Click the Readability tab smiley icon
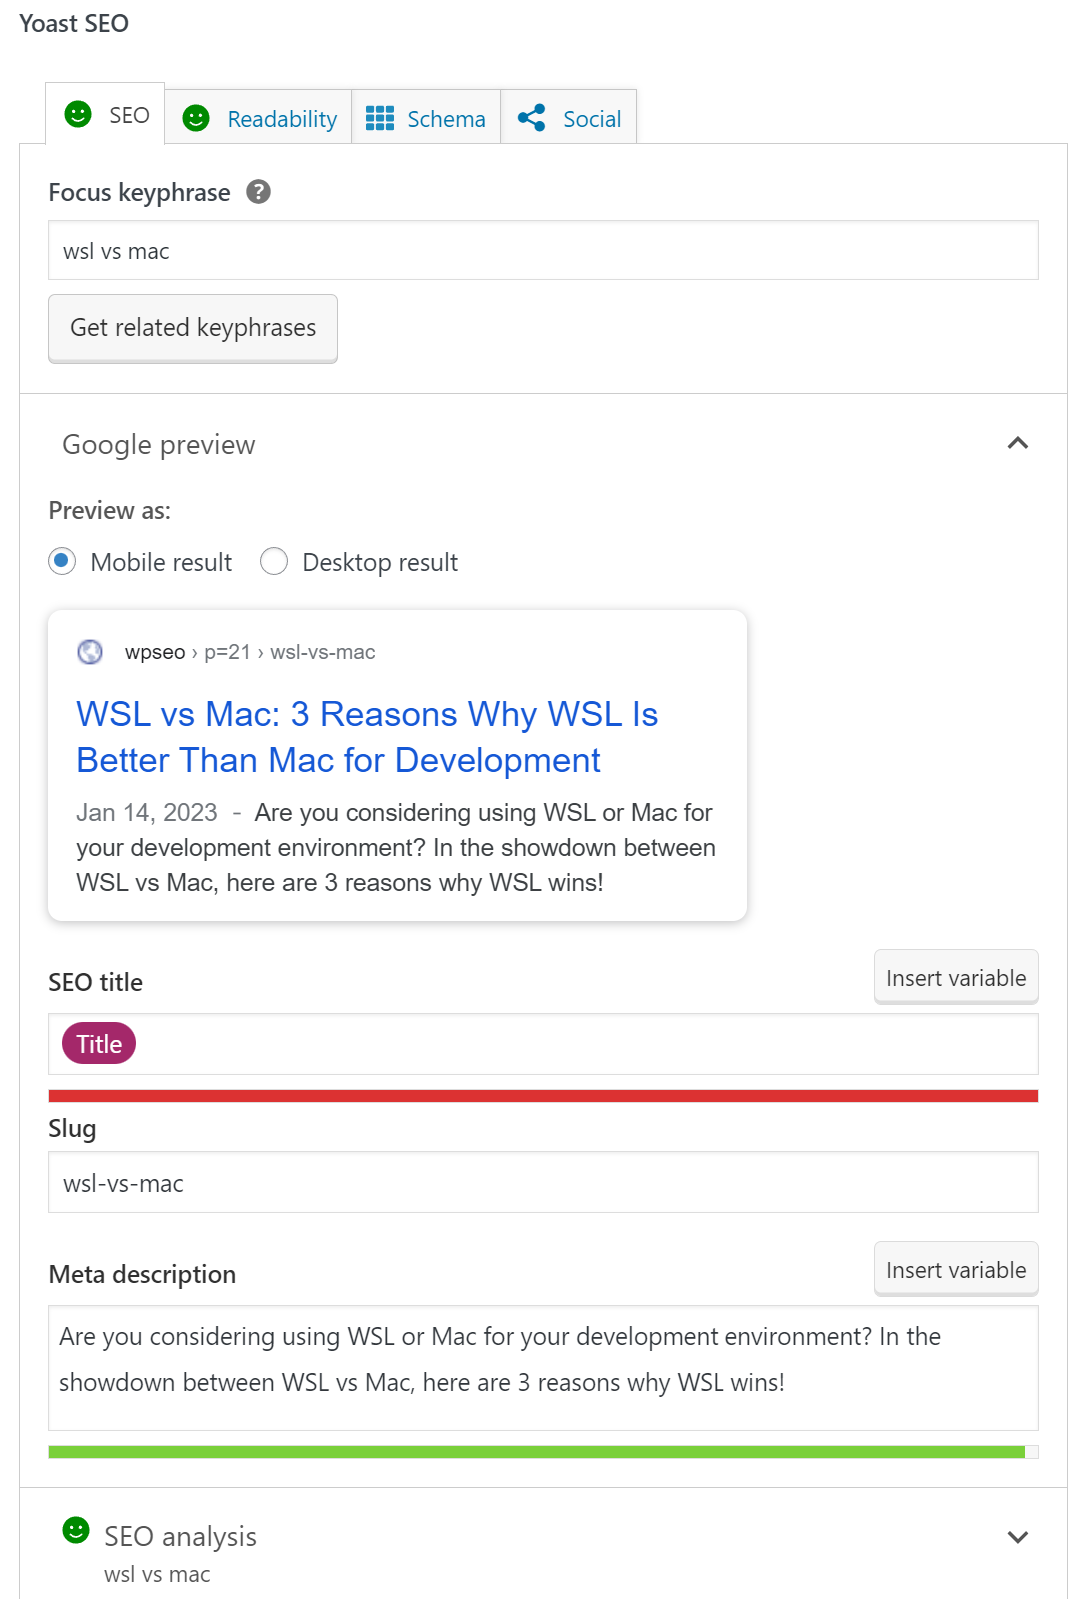Screen dimensions: 1083x1599 196,118
